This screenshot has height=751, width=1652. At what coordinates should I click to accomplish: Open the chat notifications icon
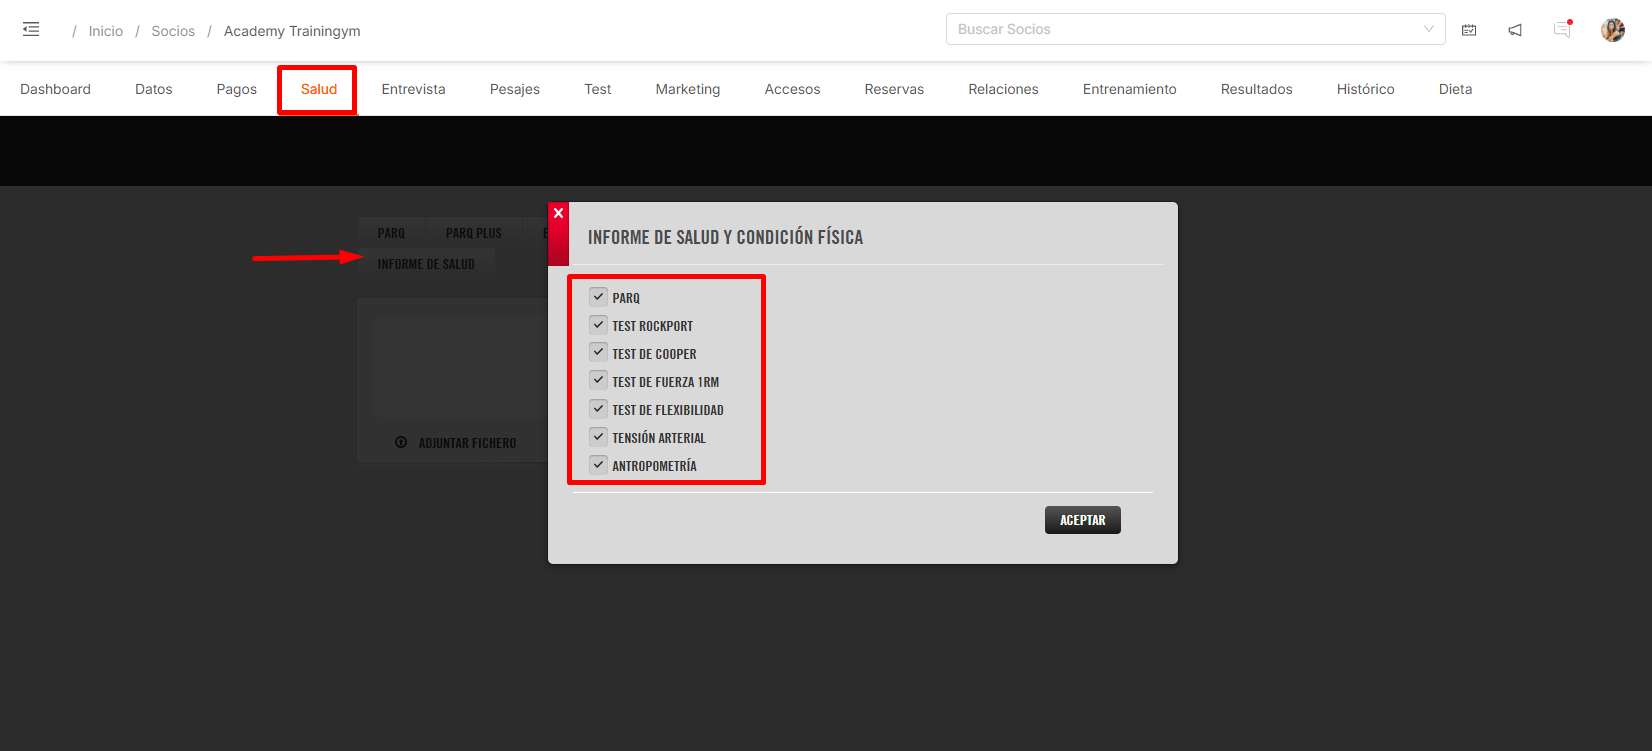(x=1562, y=30)
